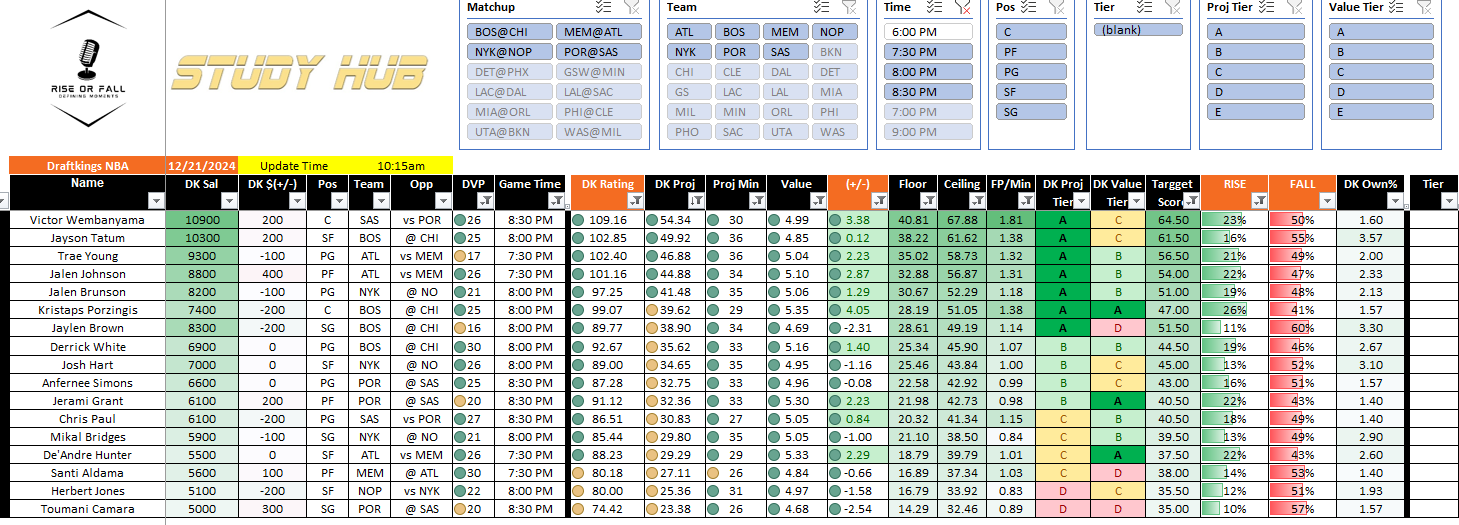Clear filter on the Matchup slicer
Image resolution: width=1459 pixels, height=525 pixels.
633,7
